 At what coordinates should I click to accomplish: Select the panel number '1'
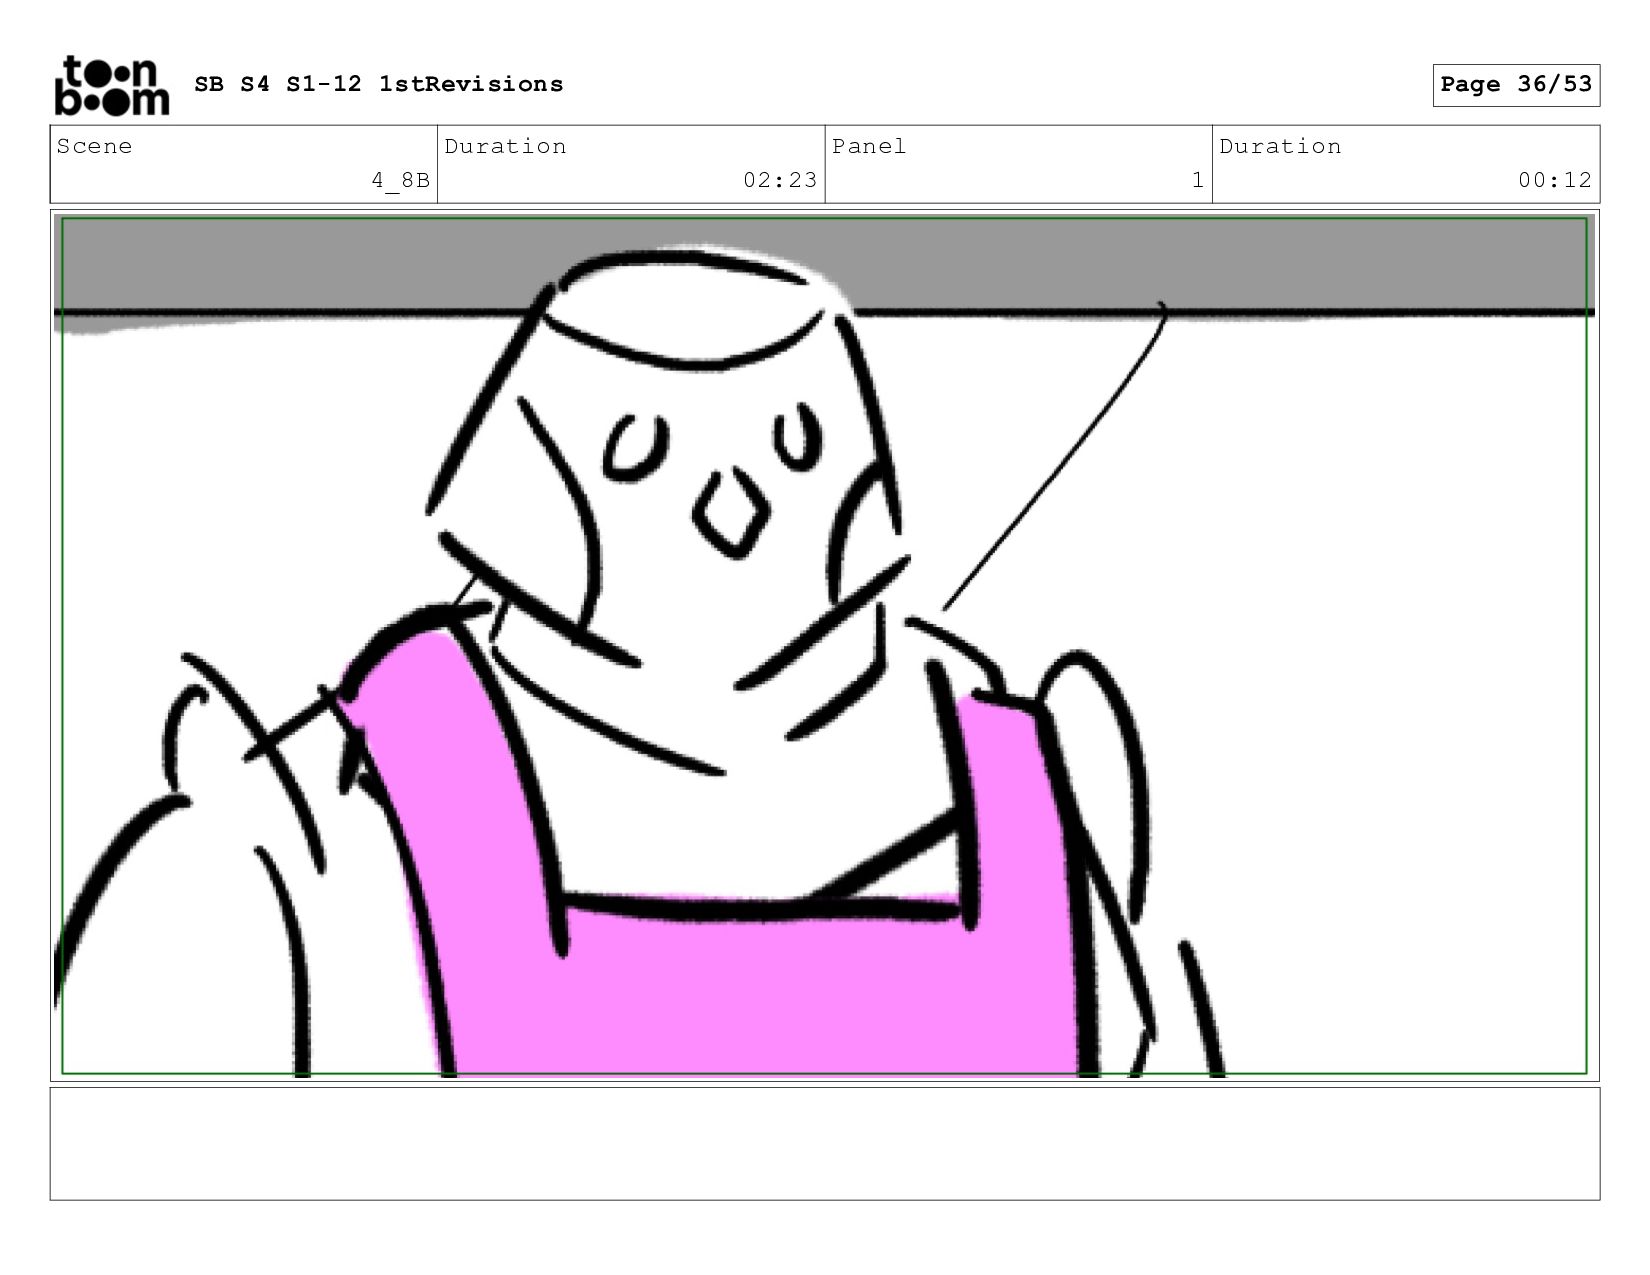coord(1197,180)
